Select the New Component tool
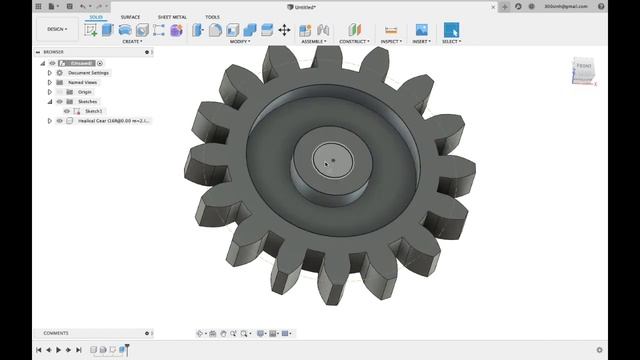Screen dimensions: 640x360 coord(305,30)
